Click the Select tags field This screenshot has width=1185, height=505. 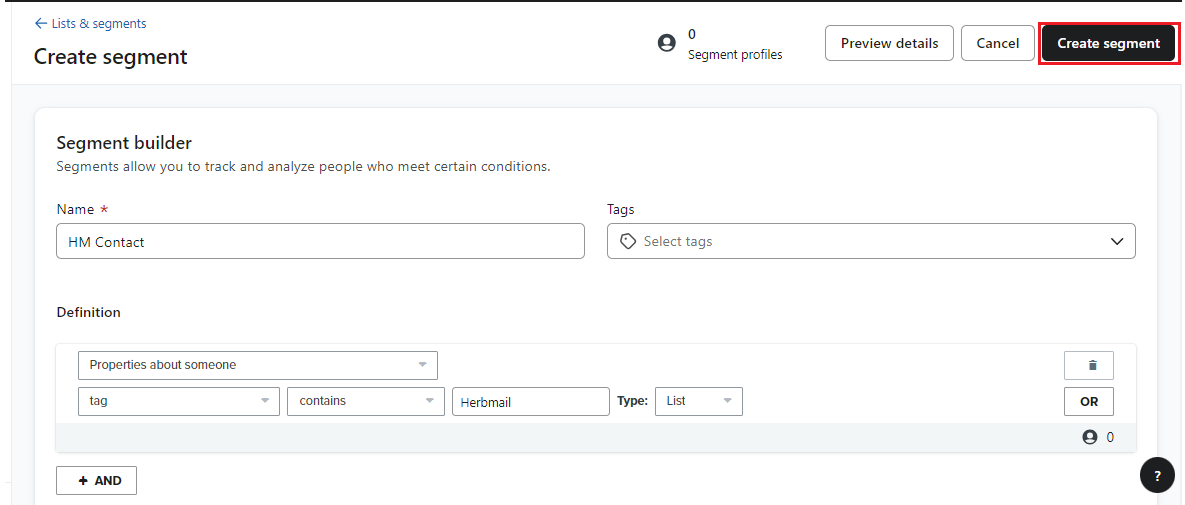point(871,241)
